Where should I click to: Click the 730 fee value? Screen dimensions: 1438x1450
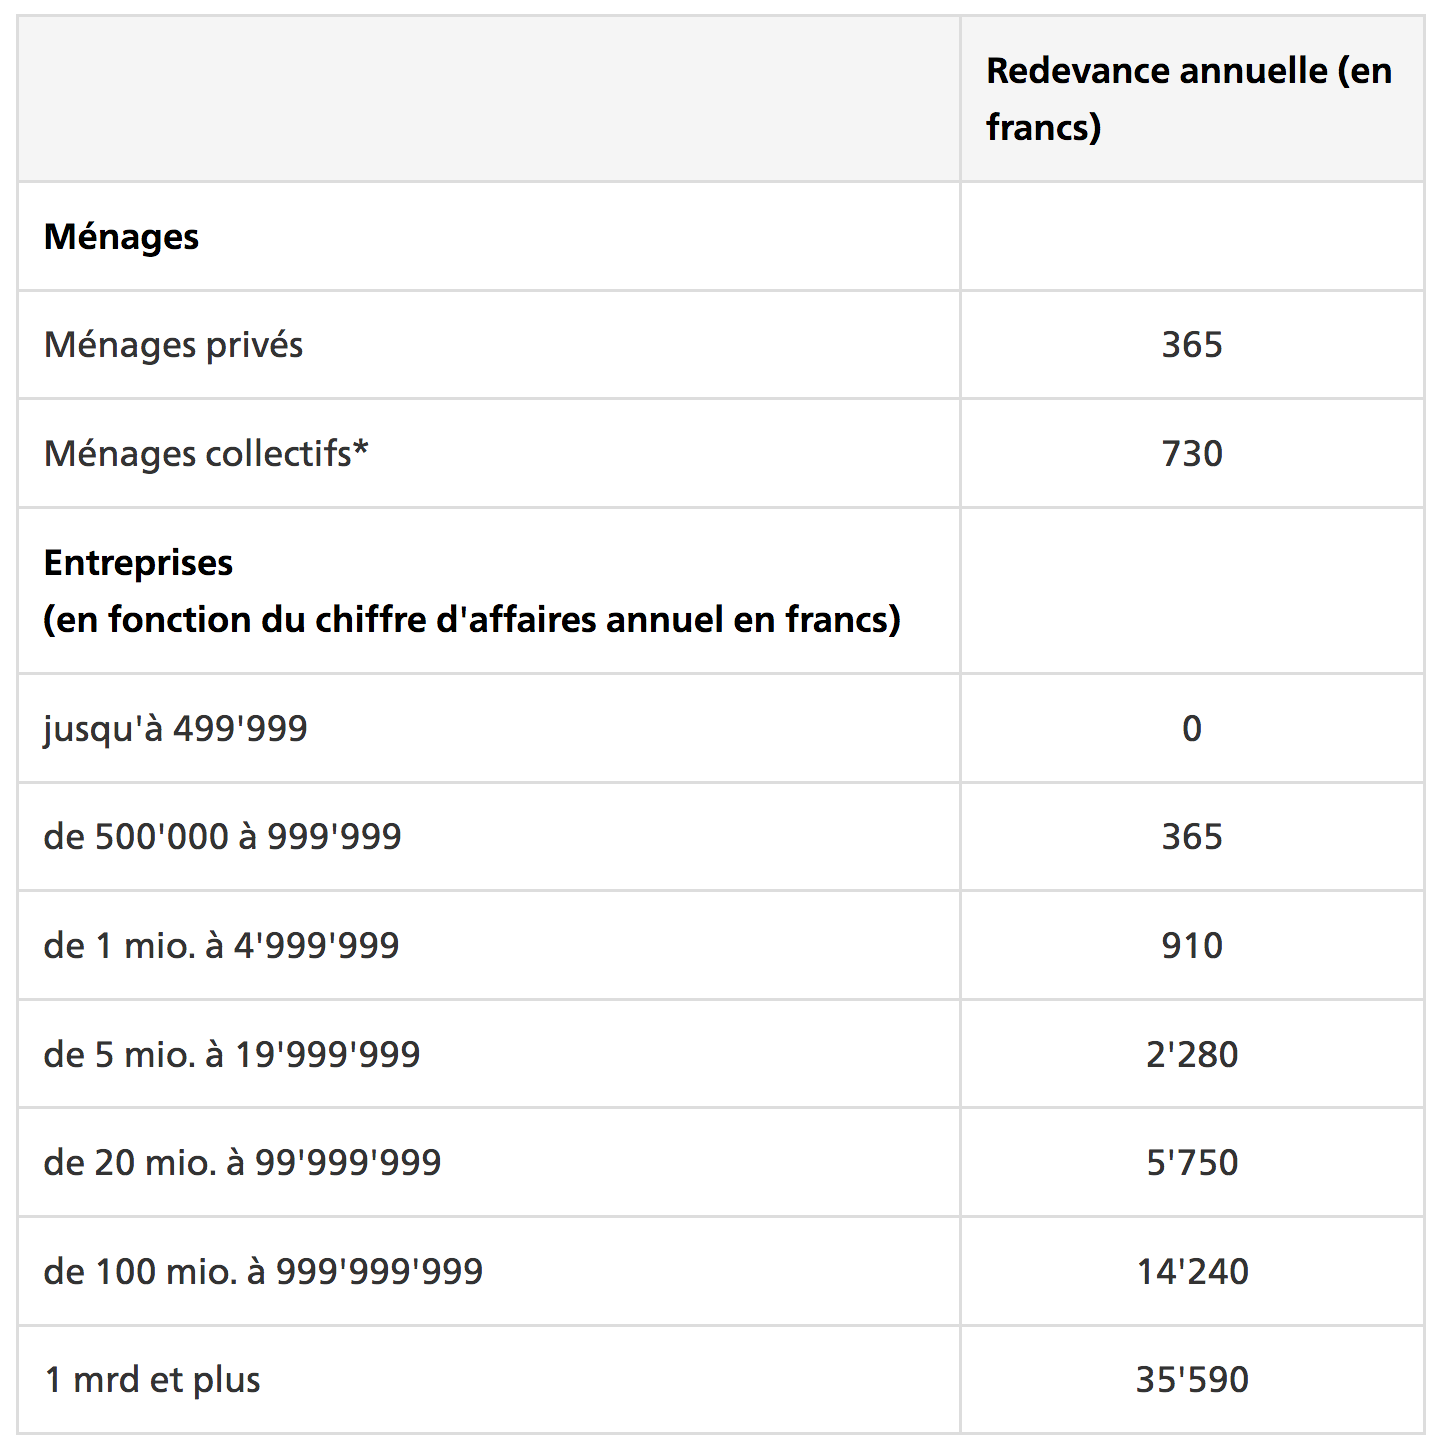coord(1191,454)
